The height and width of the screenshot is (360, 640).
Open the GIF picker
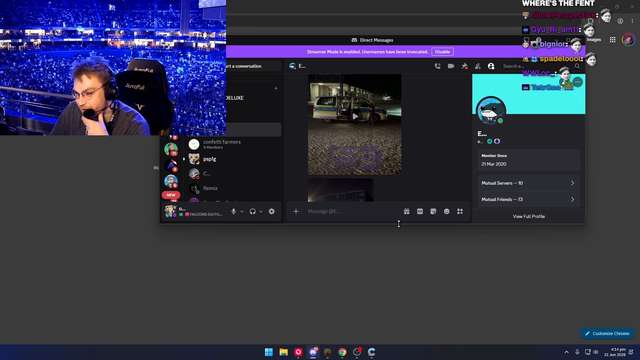pos(420,211)
